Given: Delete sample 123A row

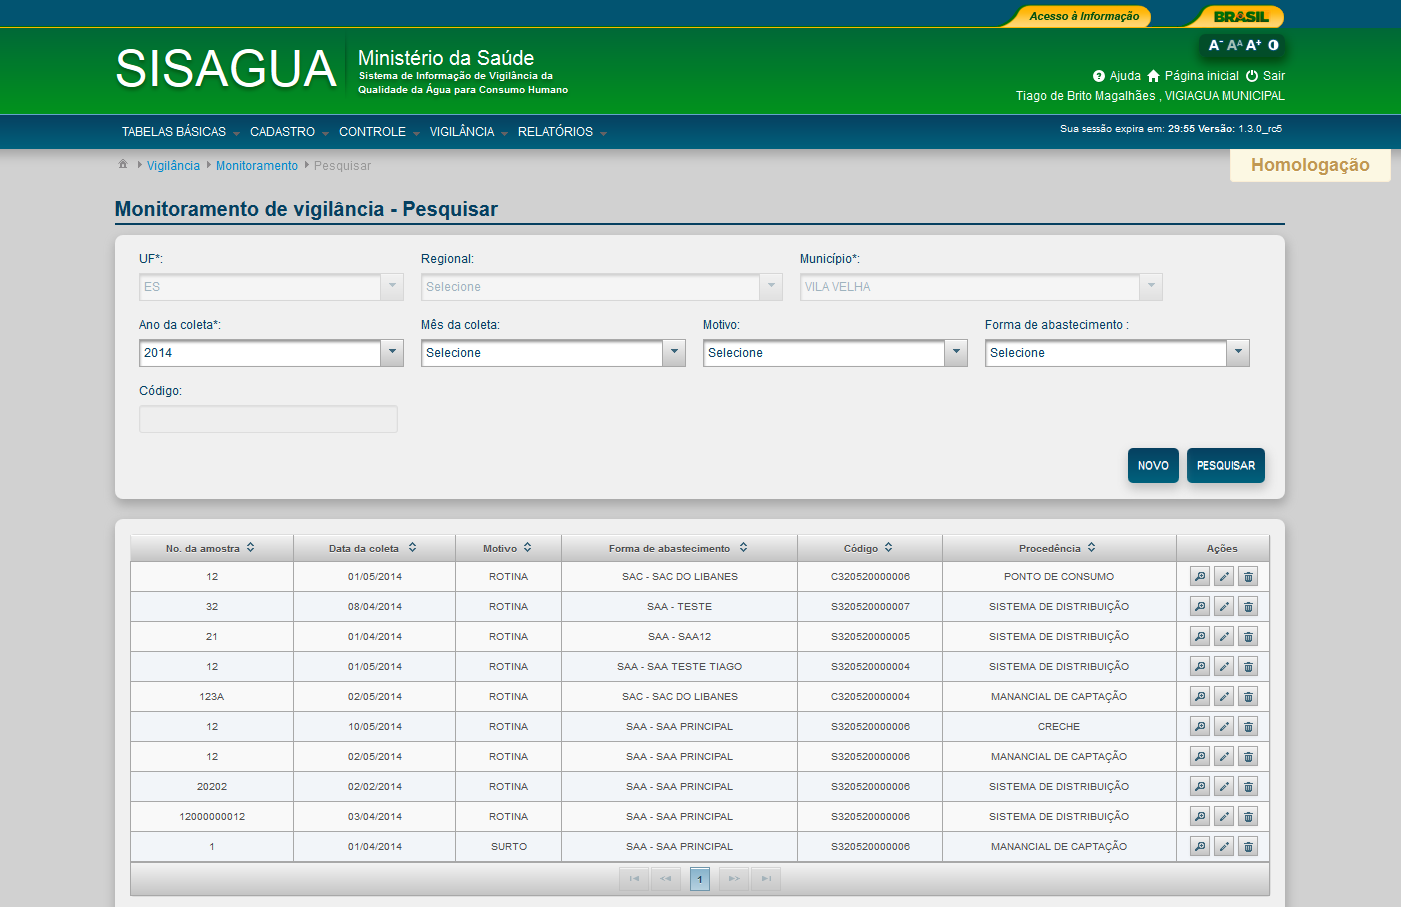Looking at the screenshot, I should pos(1248,697).
